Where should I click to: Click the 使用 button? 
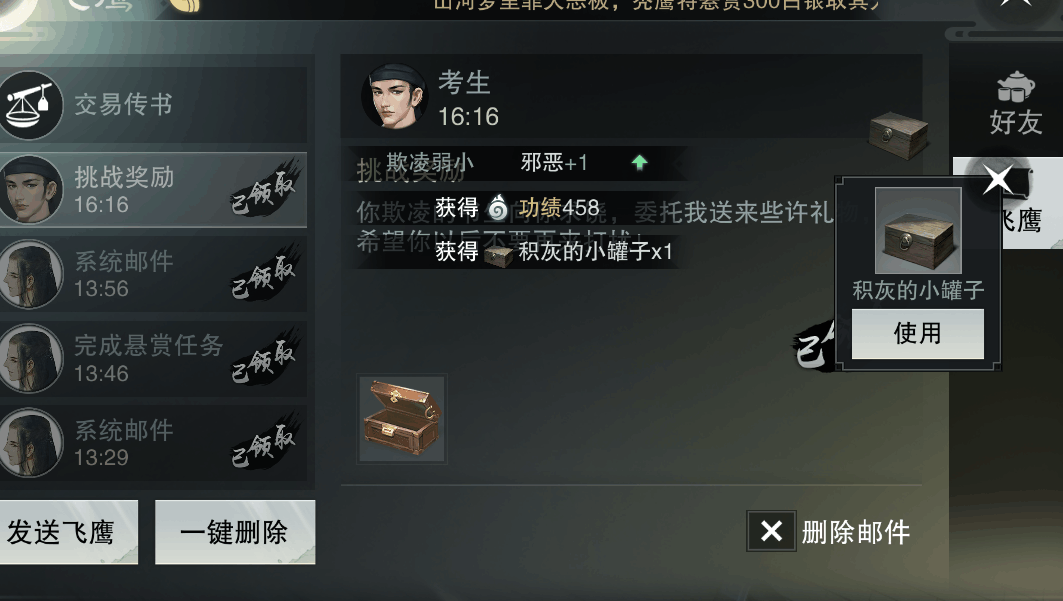pos(917,333)
